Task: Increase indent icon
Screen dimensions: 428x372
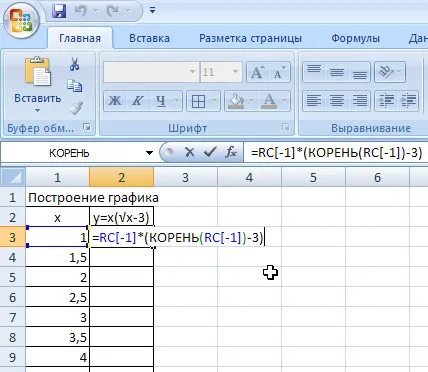Action: click(408, 101)
